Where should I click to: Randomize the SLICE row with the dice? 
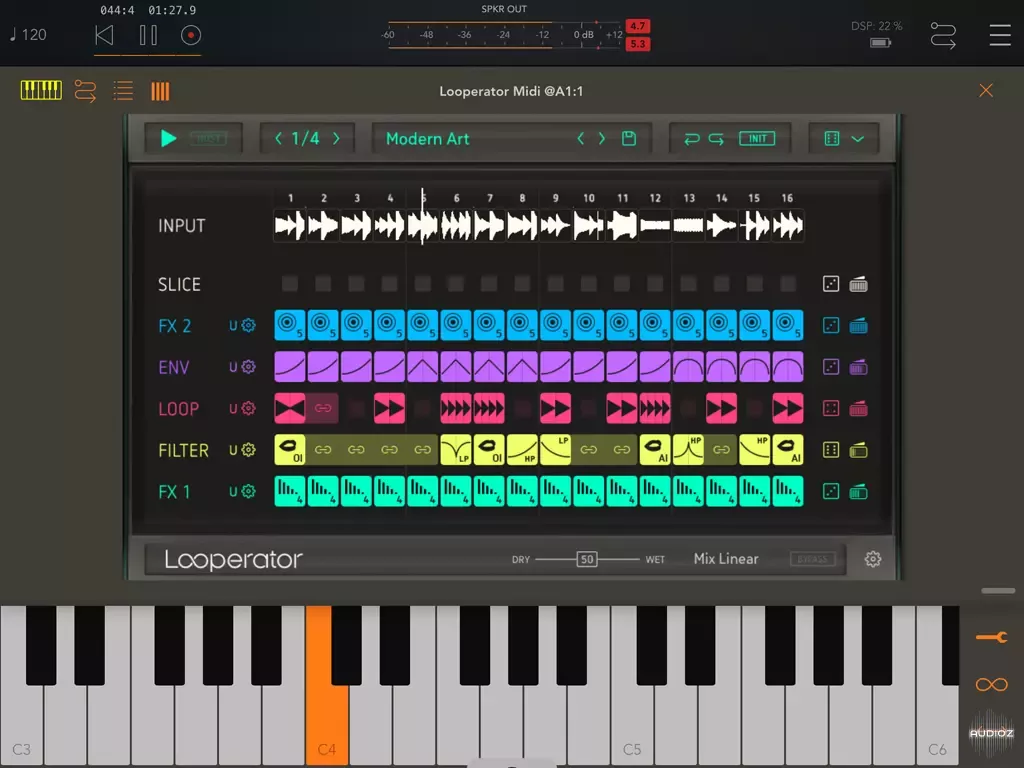[831, 284]
